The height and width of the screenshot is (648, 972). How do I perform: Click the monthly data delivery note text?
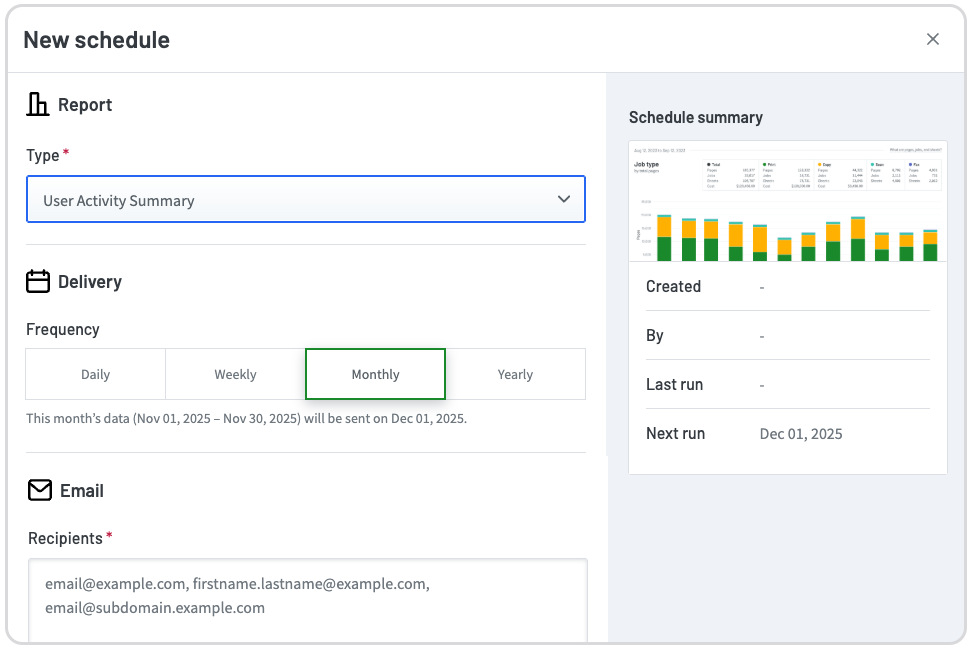[x=246, y=418]
